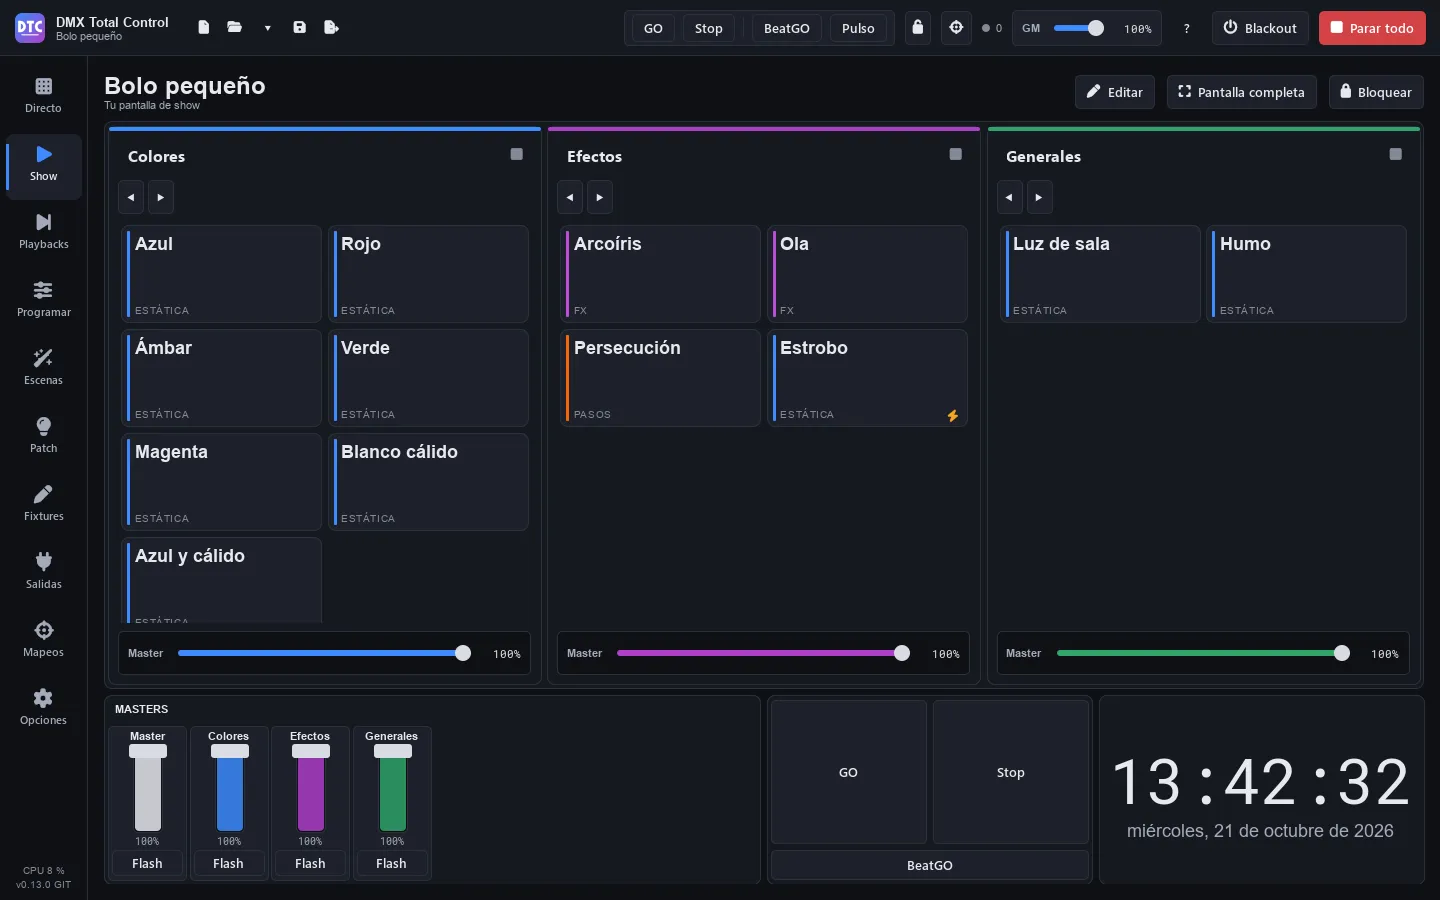Screen dimensions: 1440x900
Task: Click the crosshair locate icon in top bar
Action: [x=956, y=28]
